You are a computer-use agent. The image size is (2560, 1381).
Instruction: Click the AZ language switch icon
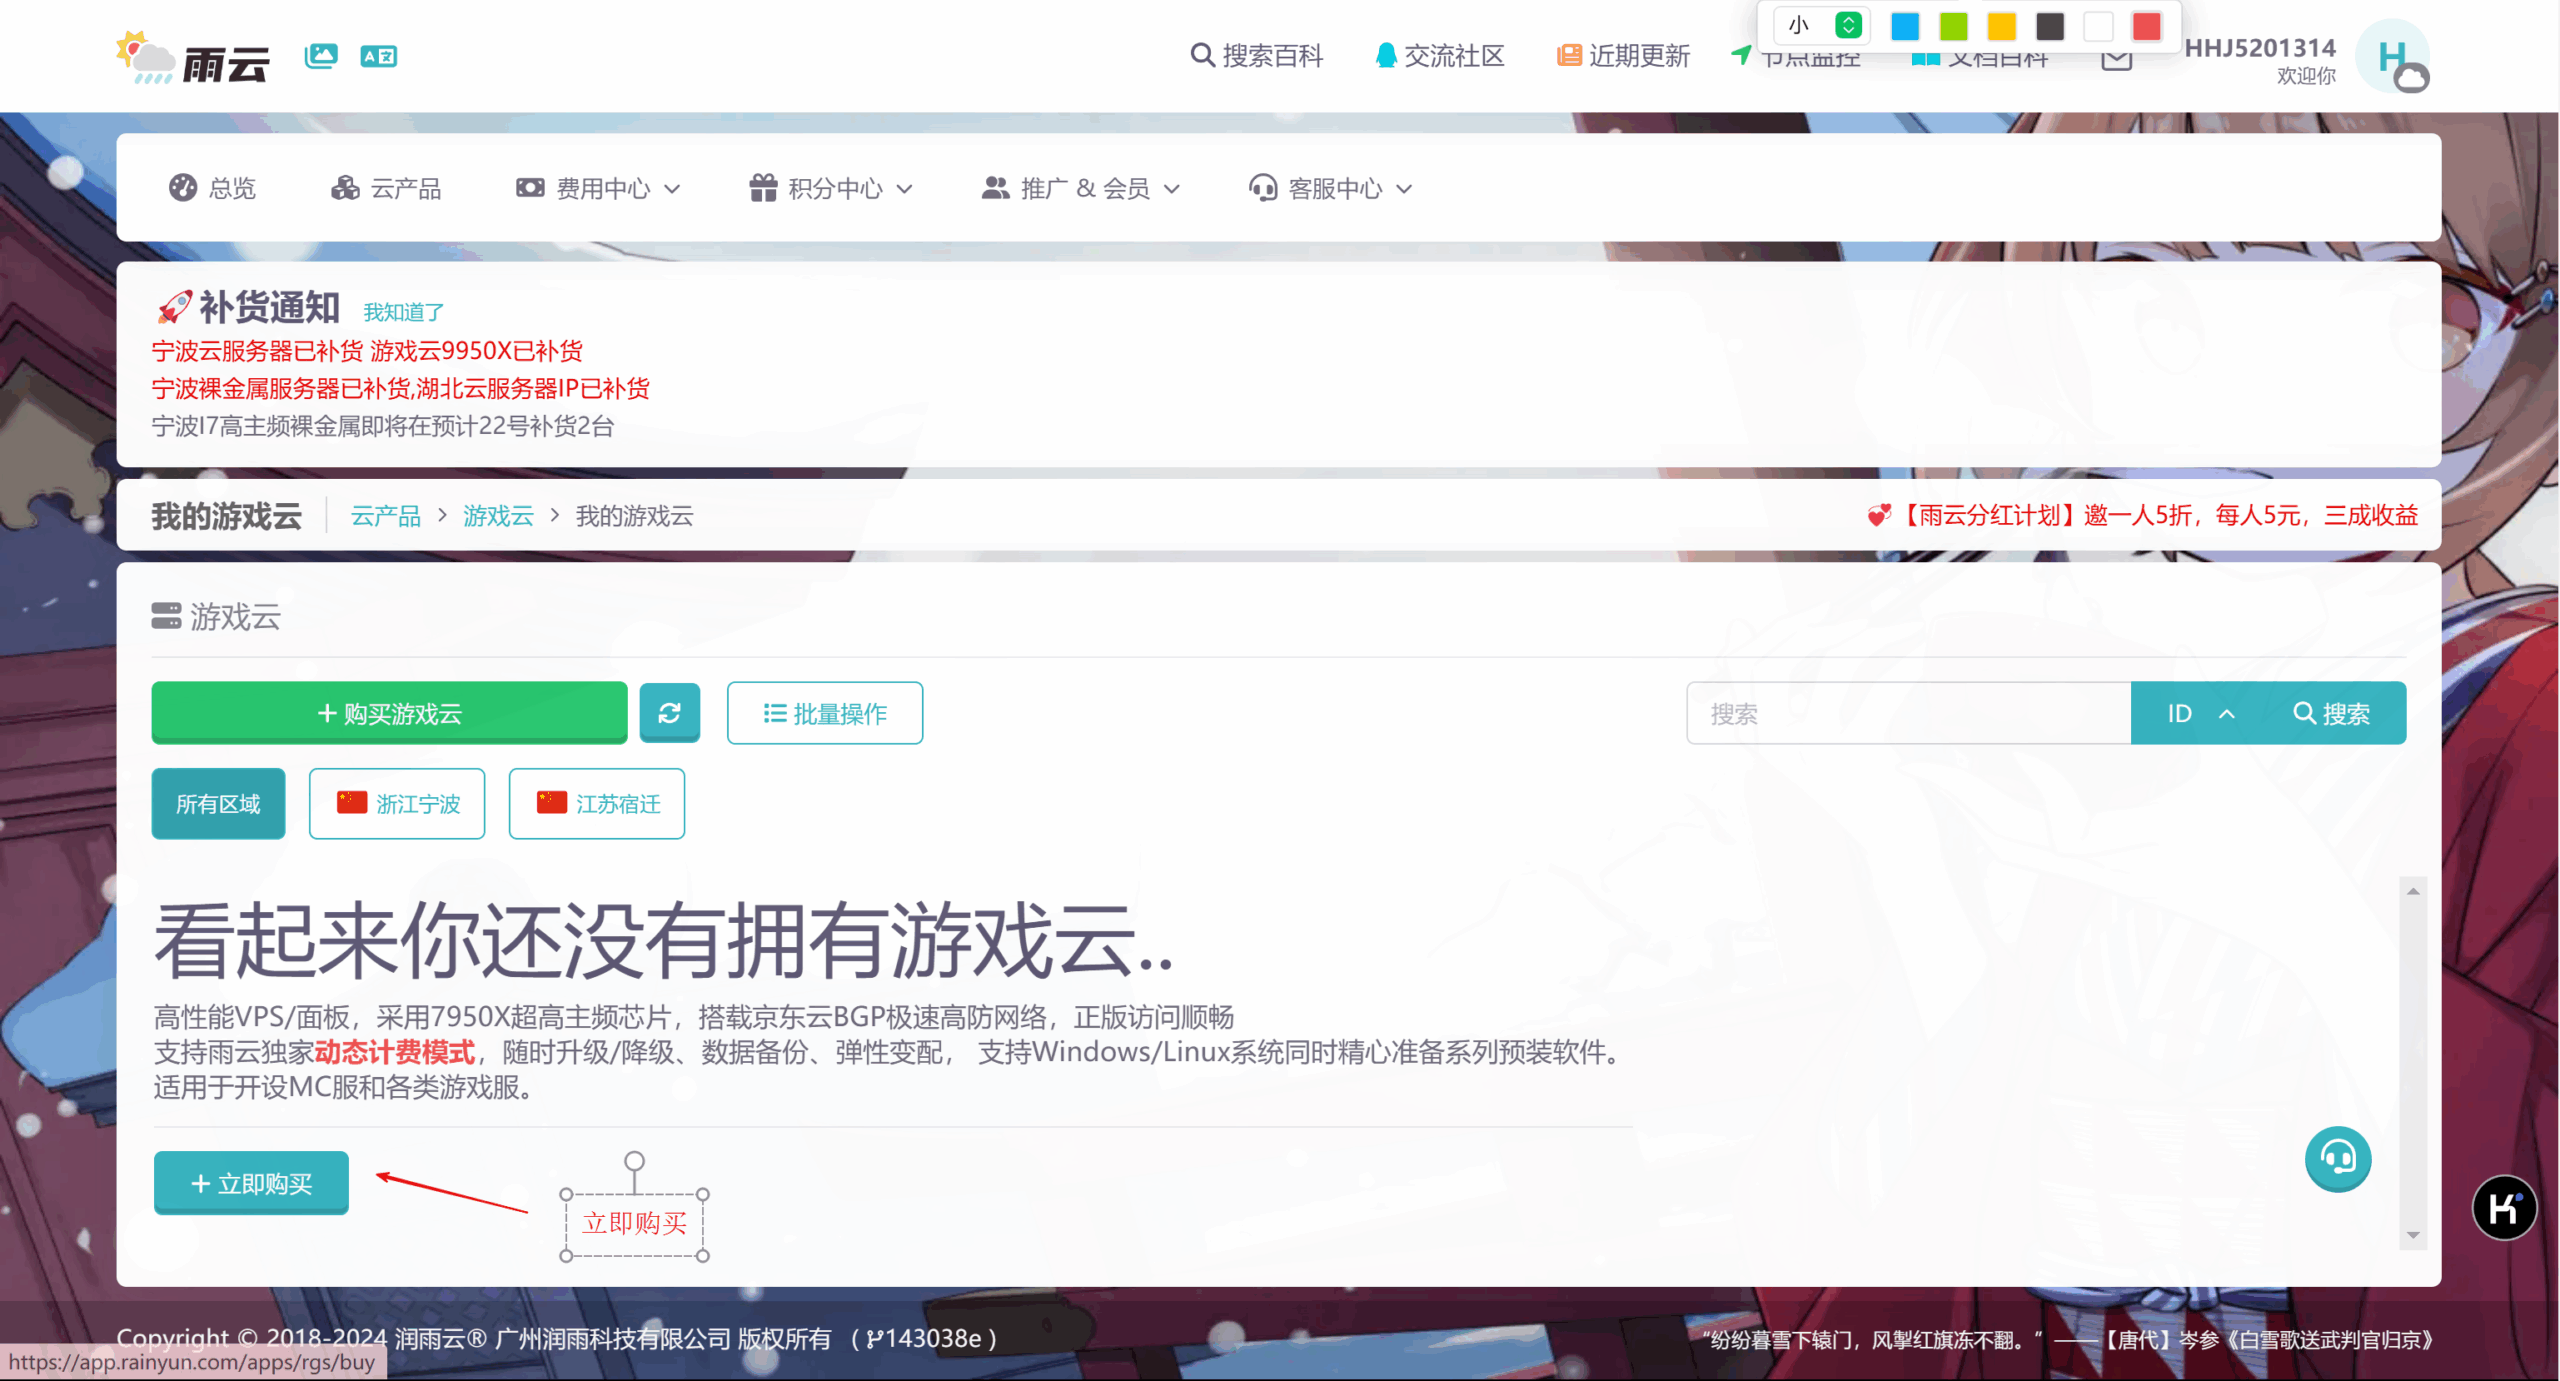click(x=378, y=56)
